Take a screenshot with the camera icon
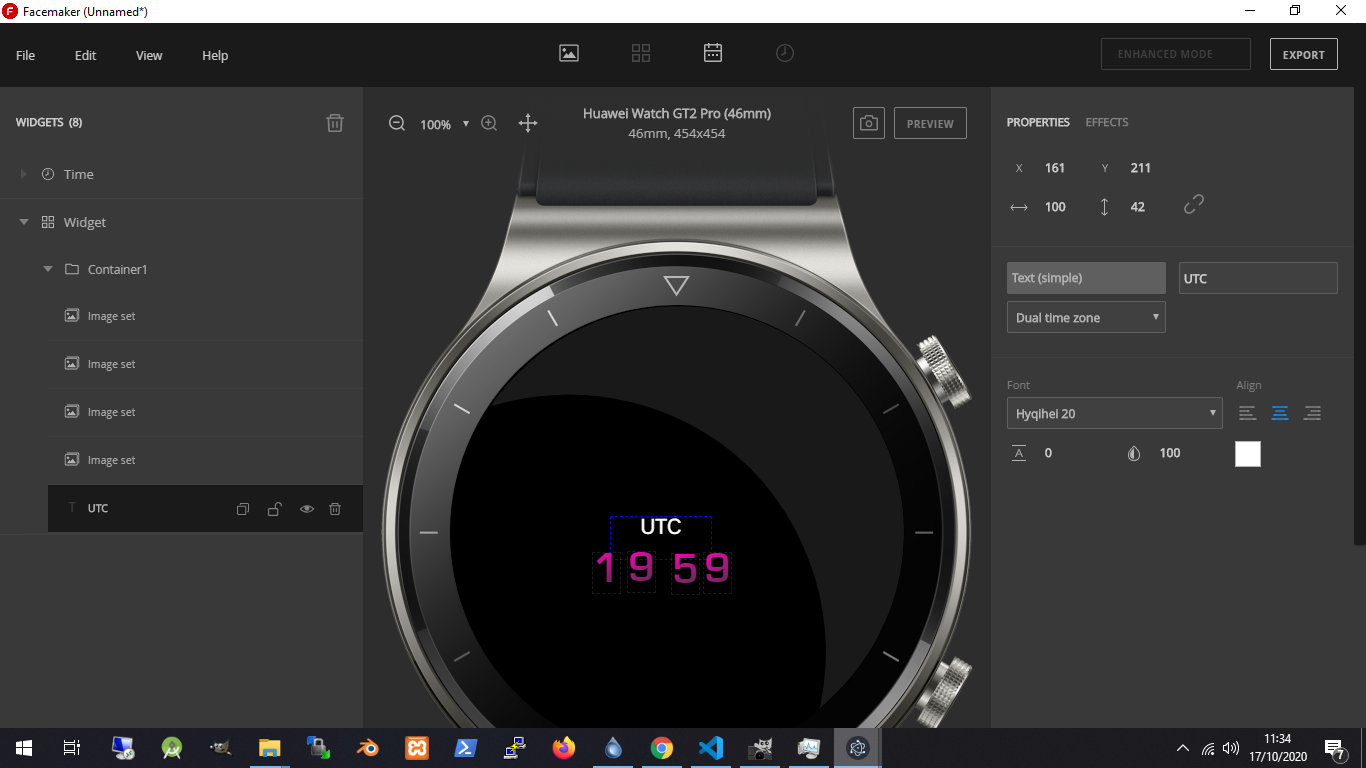1366x768 pixels. pyautogui.click(x=869, y=123)
